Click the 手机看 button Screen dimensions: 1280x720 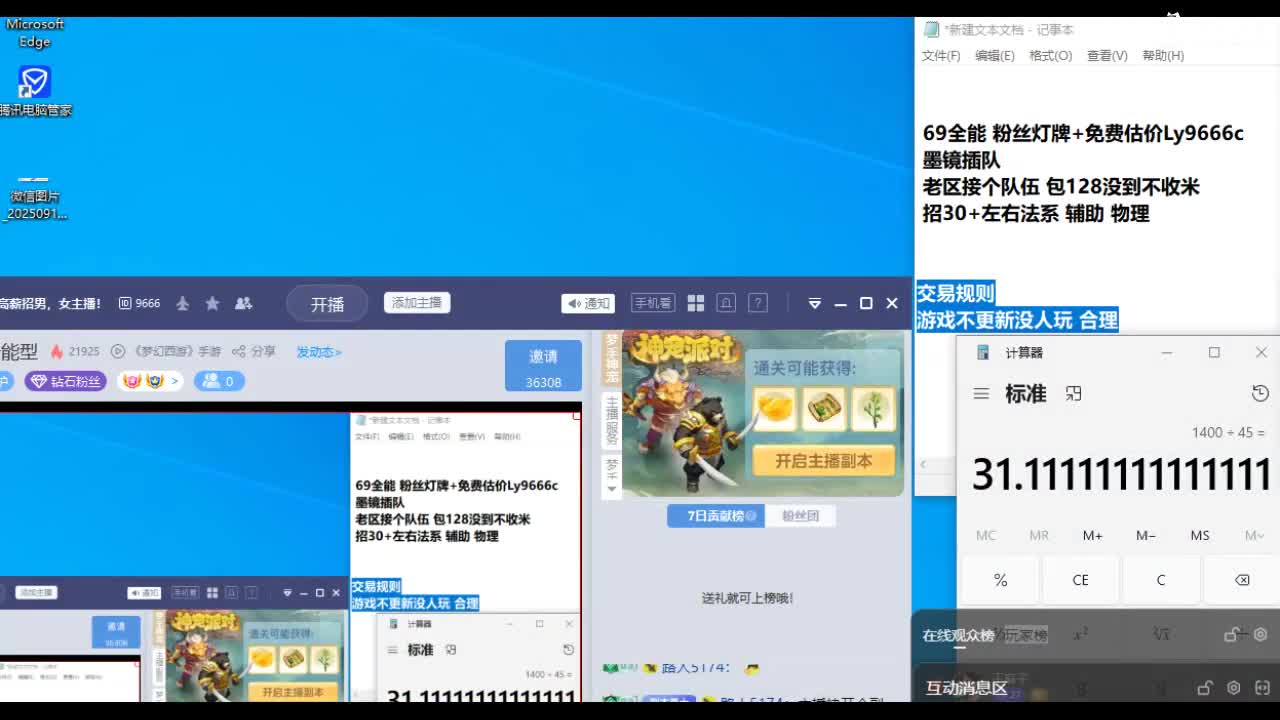tap(653, 303)
